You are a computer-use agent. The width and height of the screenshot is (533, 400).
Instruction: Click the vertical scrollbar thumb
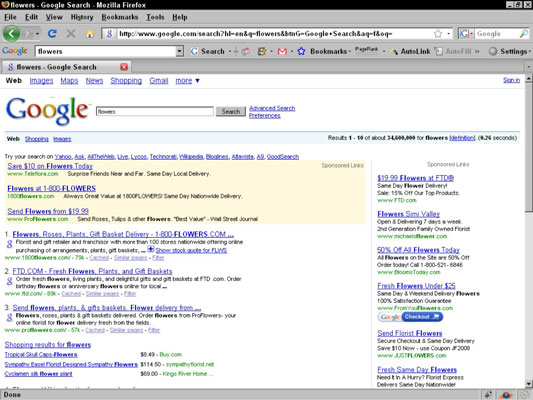pos(529,147)
